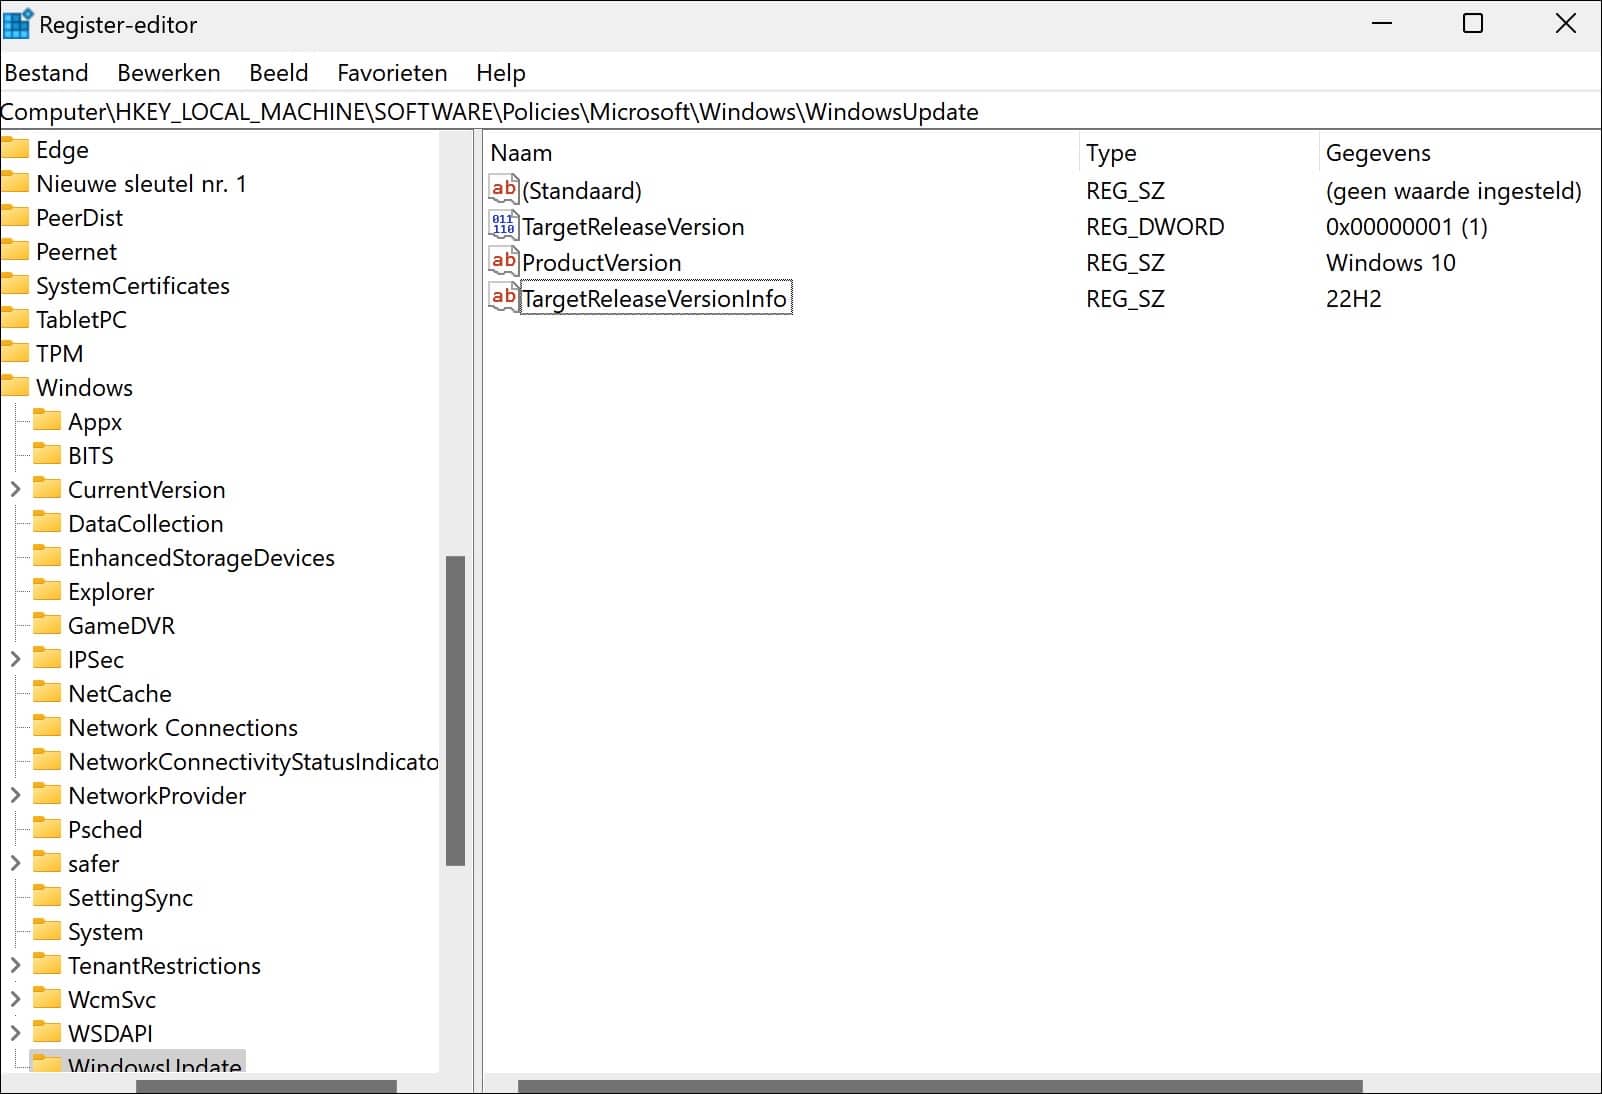
Task: Click the tree pane vertical scrollbar thumb
Action: [x=455, y=710]
